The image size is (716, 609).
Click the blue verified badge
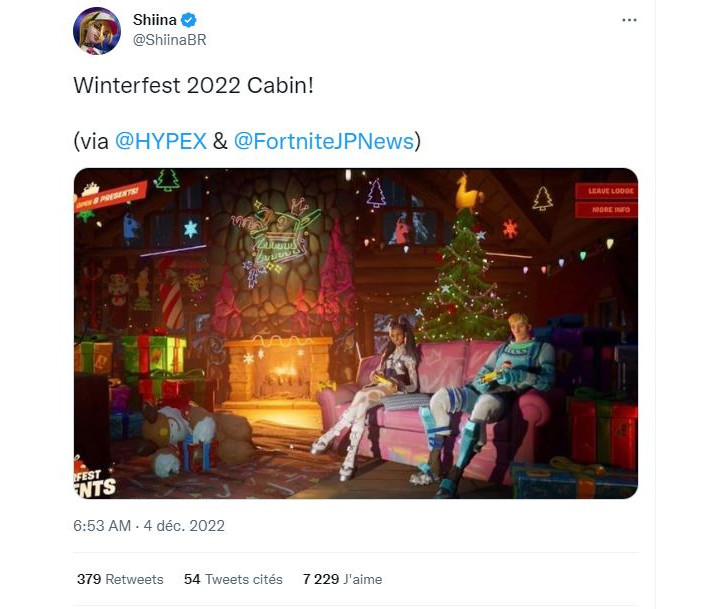click(x=190, y=20)
